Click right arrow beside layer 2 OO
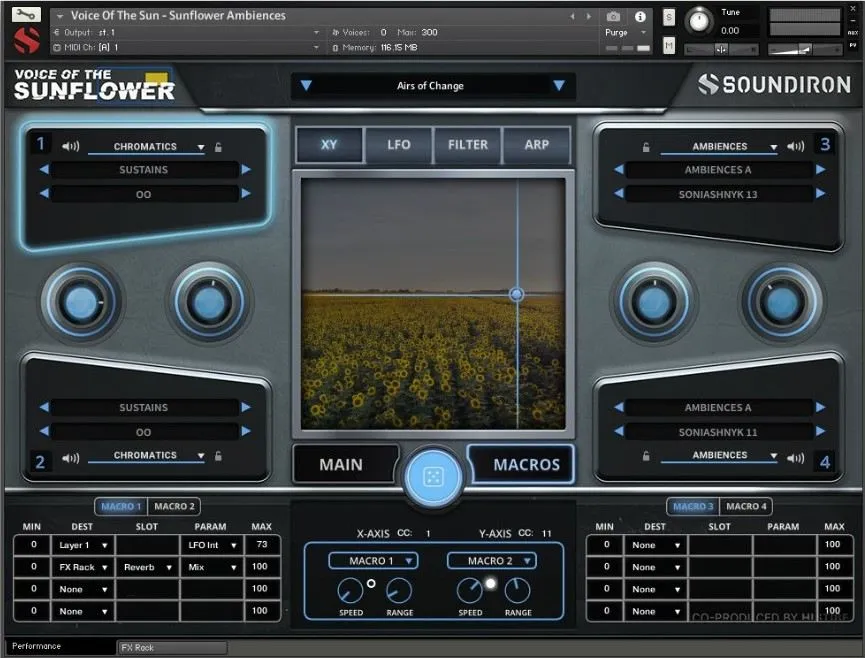865x658 pixels. pyautogui.click(x=246, y=431)
